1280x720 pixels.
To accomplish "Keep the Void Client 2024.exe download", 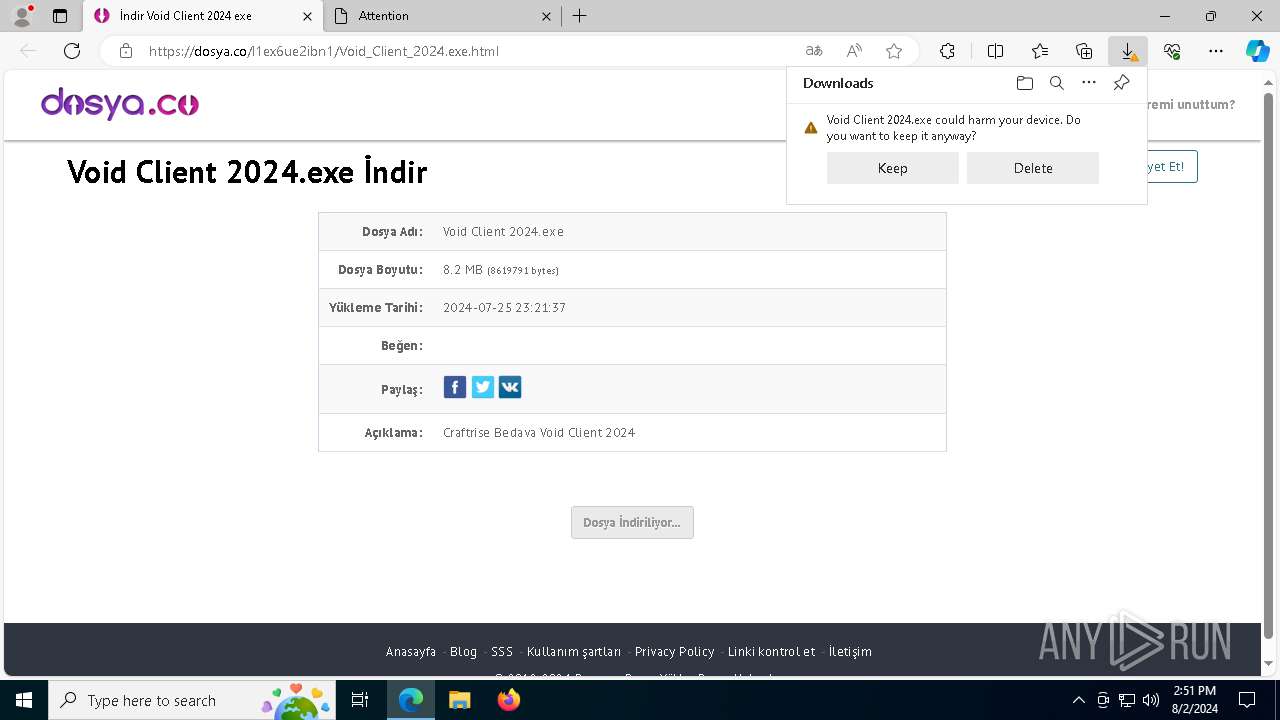I will tap(893, 168).
